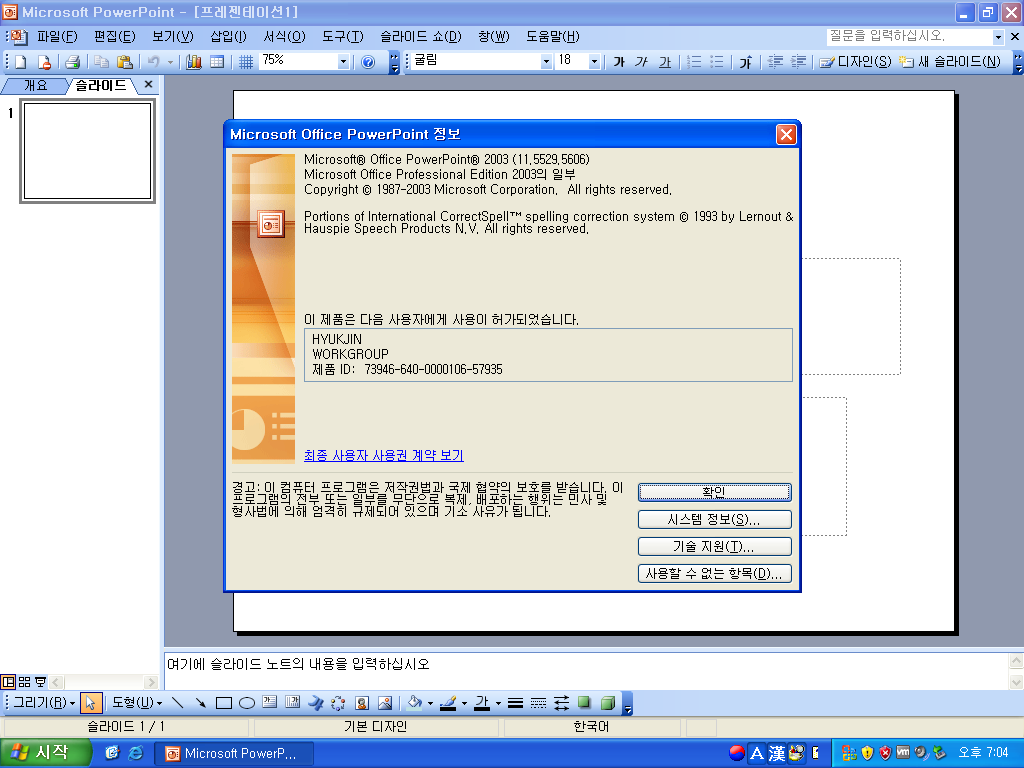Open the font size 18 dropdown
The height and width of the screenshot is (768, 1024).
point(594,62)
